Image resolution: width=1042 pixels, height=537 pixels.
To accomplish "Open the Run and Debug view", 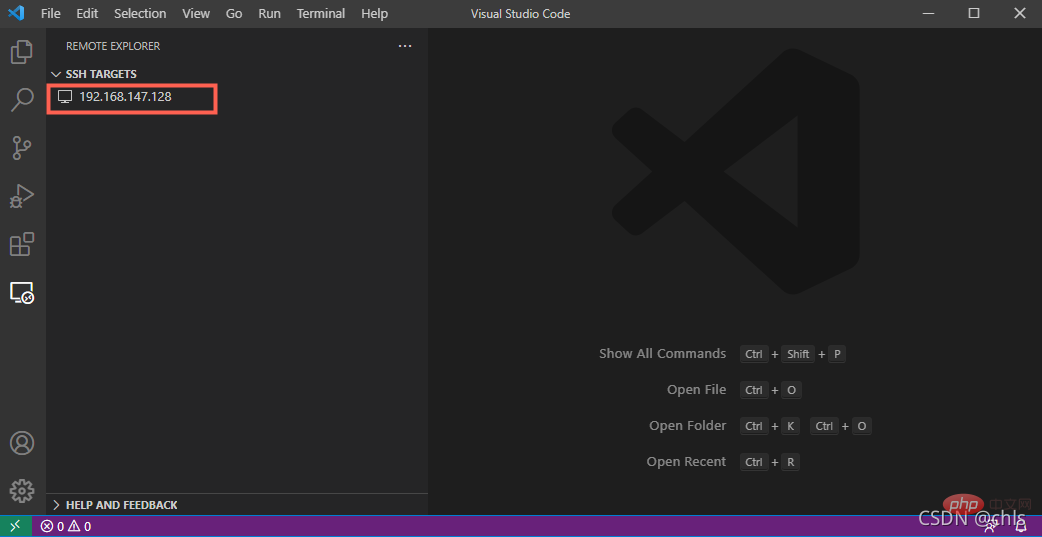I will (22, 196).
